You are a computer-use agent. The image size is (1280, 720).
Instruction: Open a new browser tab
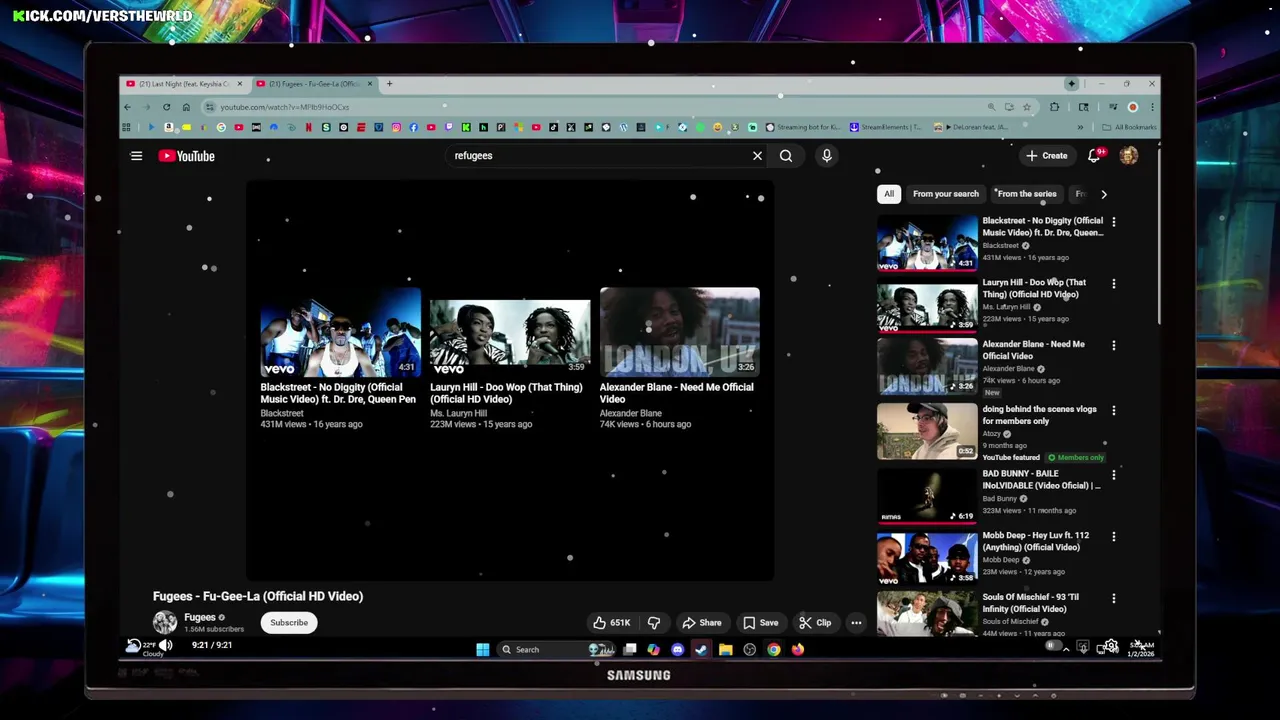[389, 84]
